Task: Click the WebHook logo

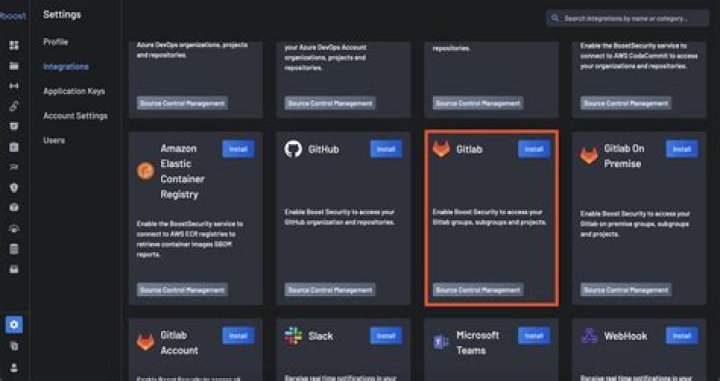Action: click(x=589, y=336)
